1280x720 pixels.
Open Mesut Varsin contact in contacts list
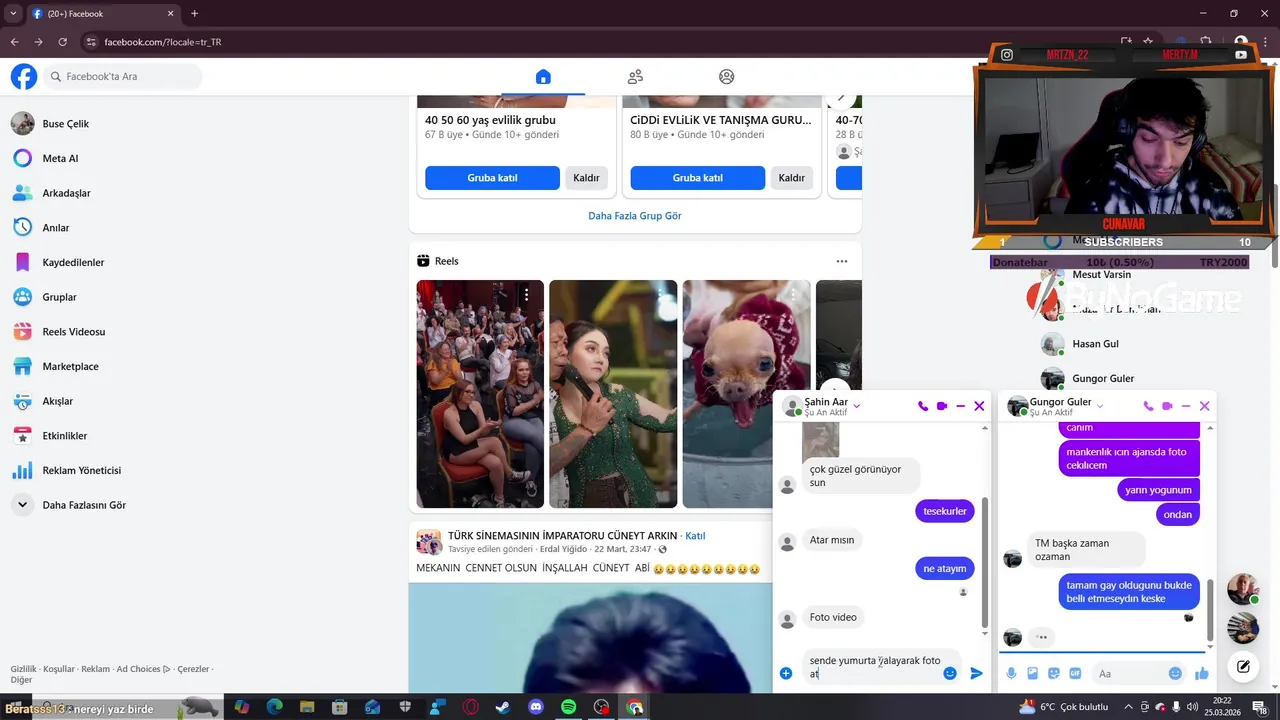tap(1101, 275)
